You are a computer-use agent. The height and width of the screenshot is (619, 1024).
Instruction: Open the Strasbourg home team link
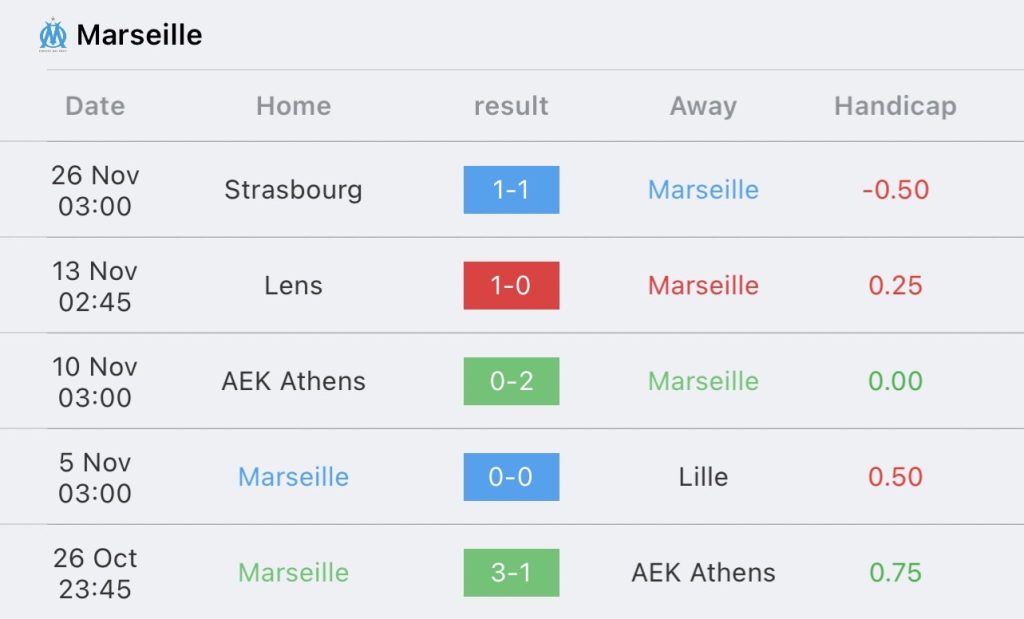[x=293, y=190]
